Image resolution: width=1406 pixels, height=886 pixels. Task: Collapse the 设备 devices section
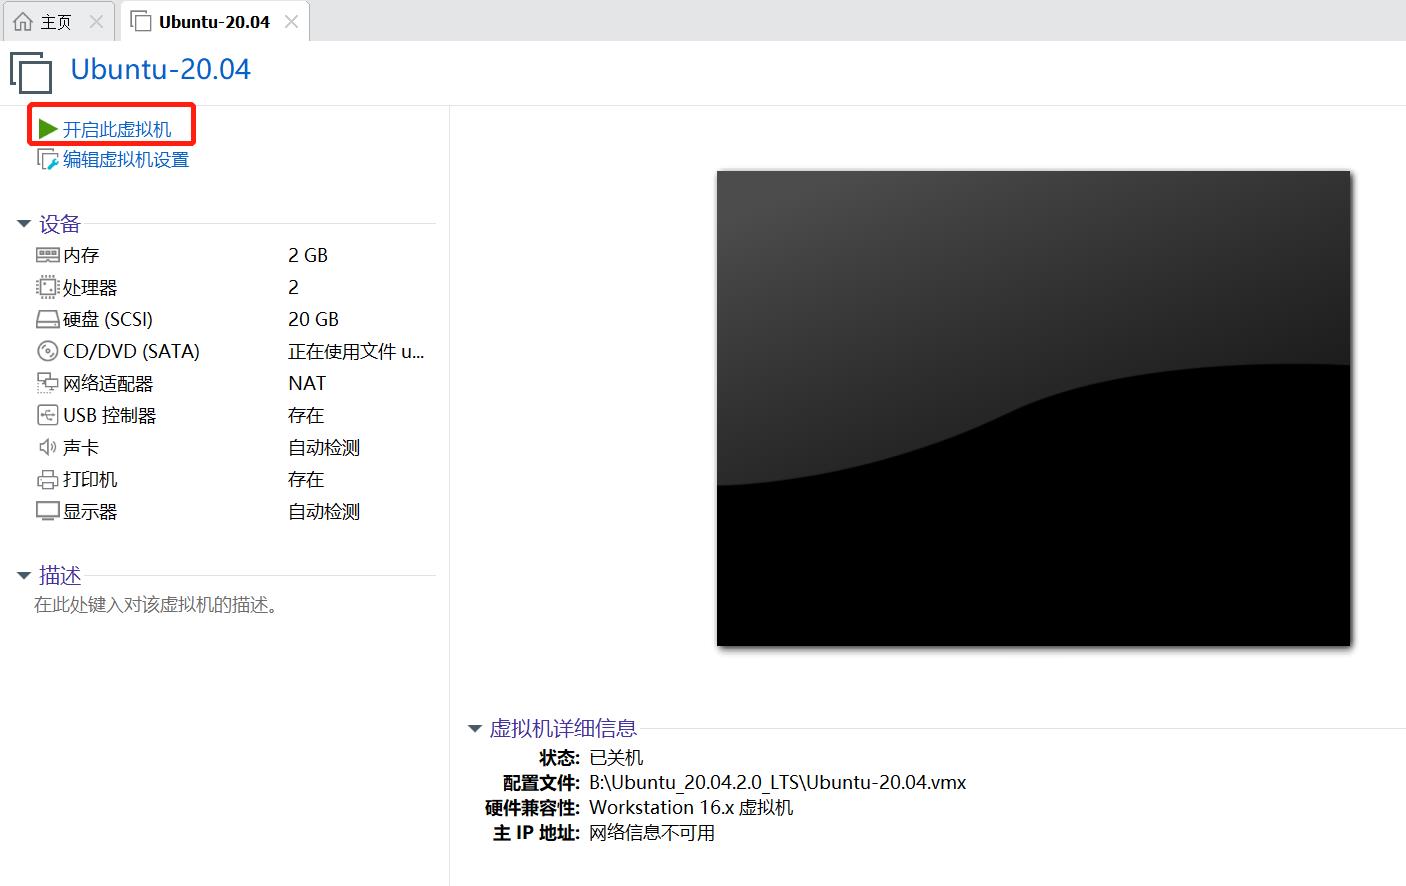(x=24, y=224)
